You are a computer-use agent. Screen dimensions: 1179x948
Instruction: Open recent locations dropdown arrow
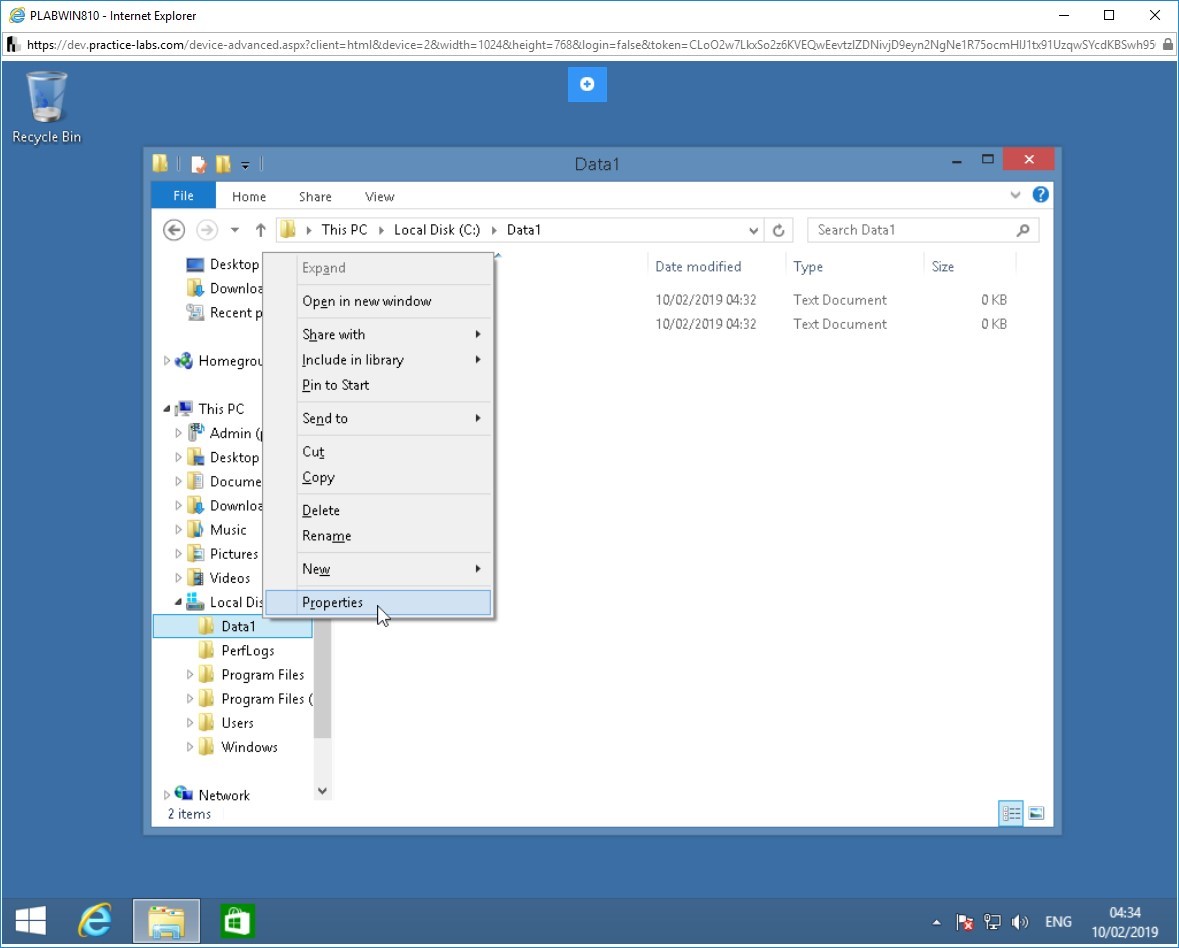pos(235,230)
